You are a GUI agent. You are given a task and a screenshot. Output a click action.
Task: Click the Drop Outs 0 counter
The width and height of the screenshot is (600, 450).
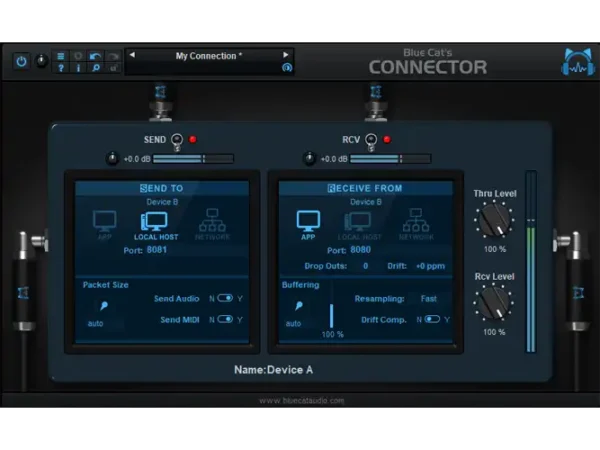tap(365, 266)
